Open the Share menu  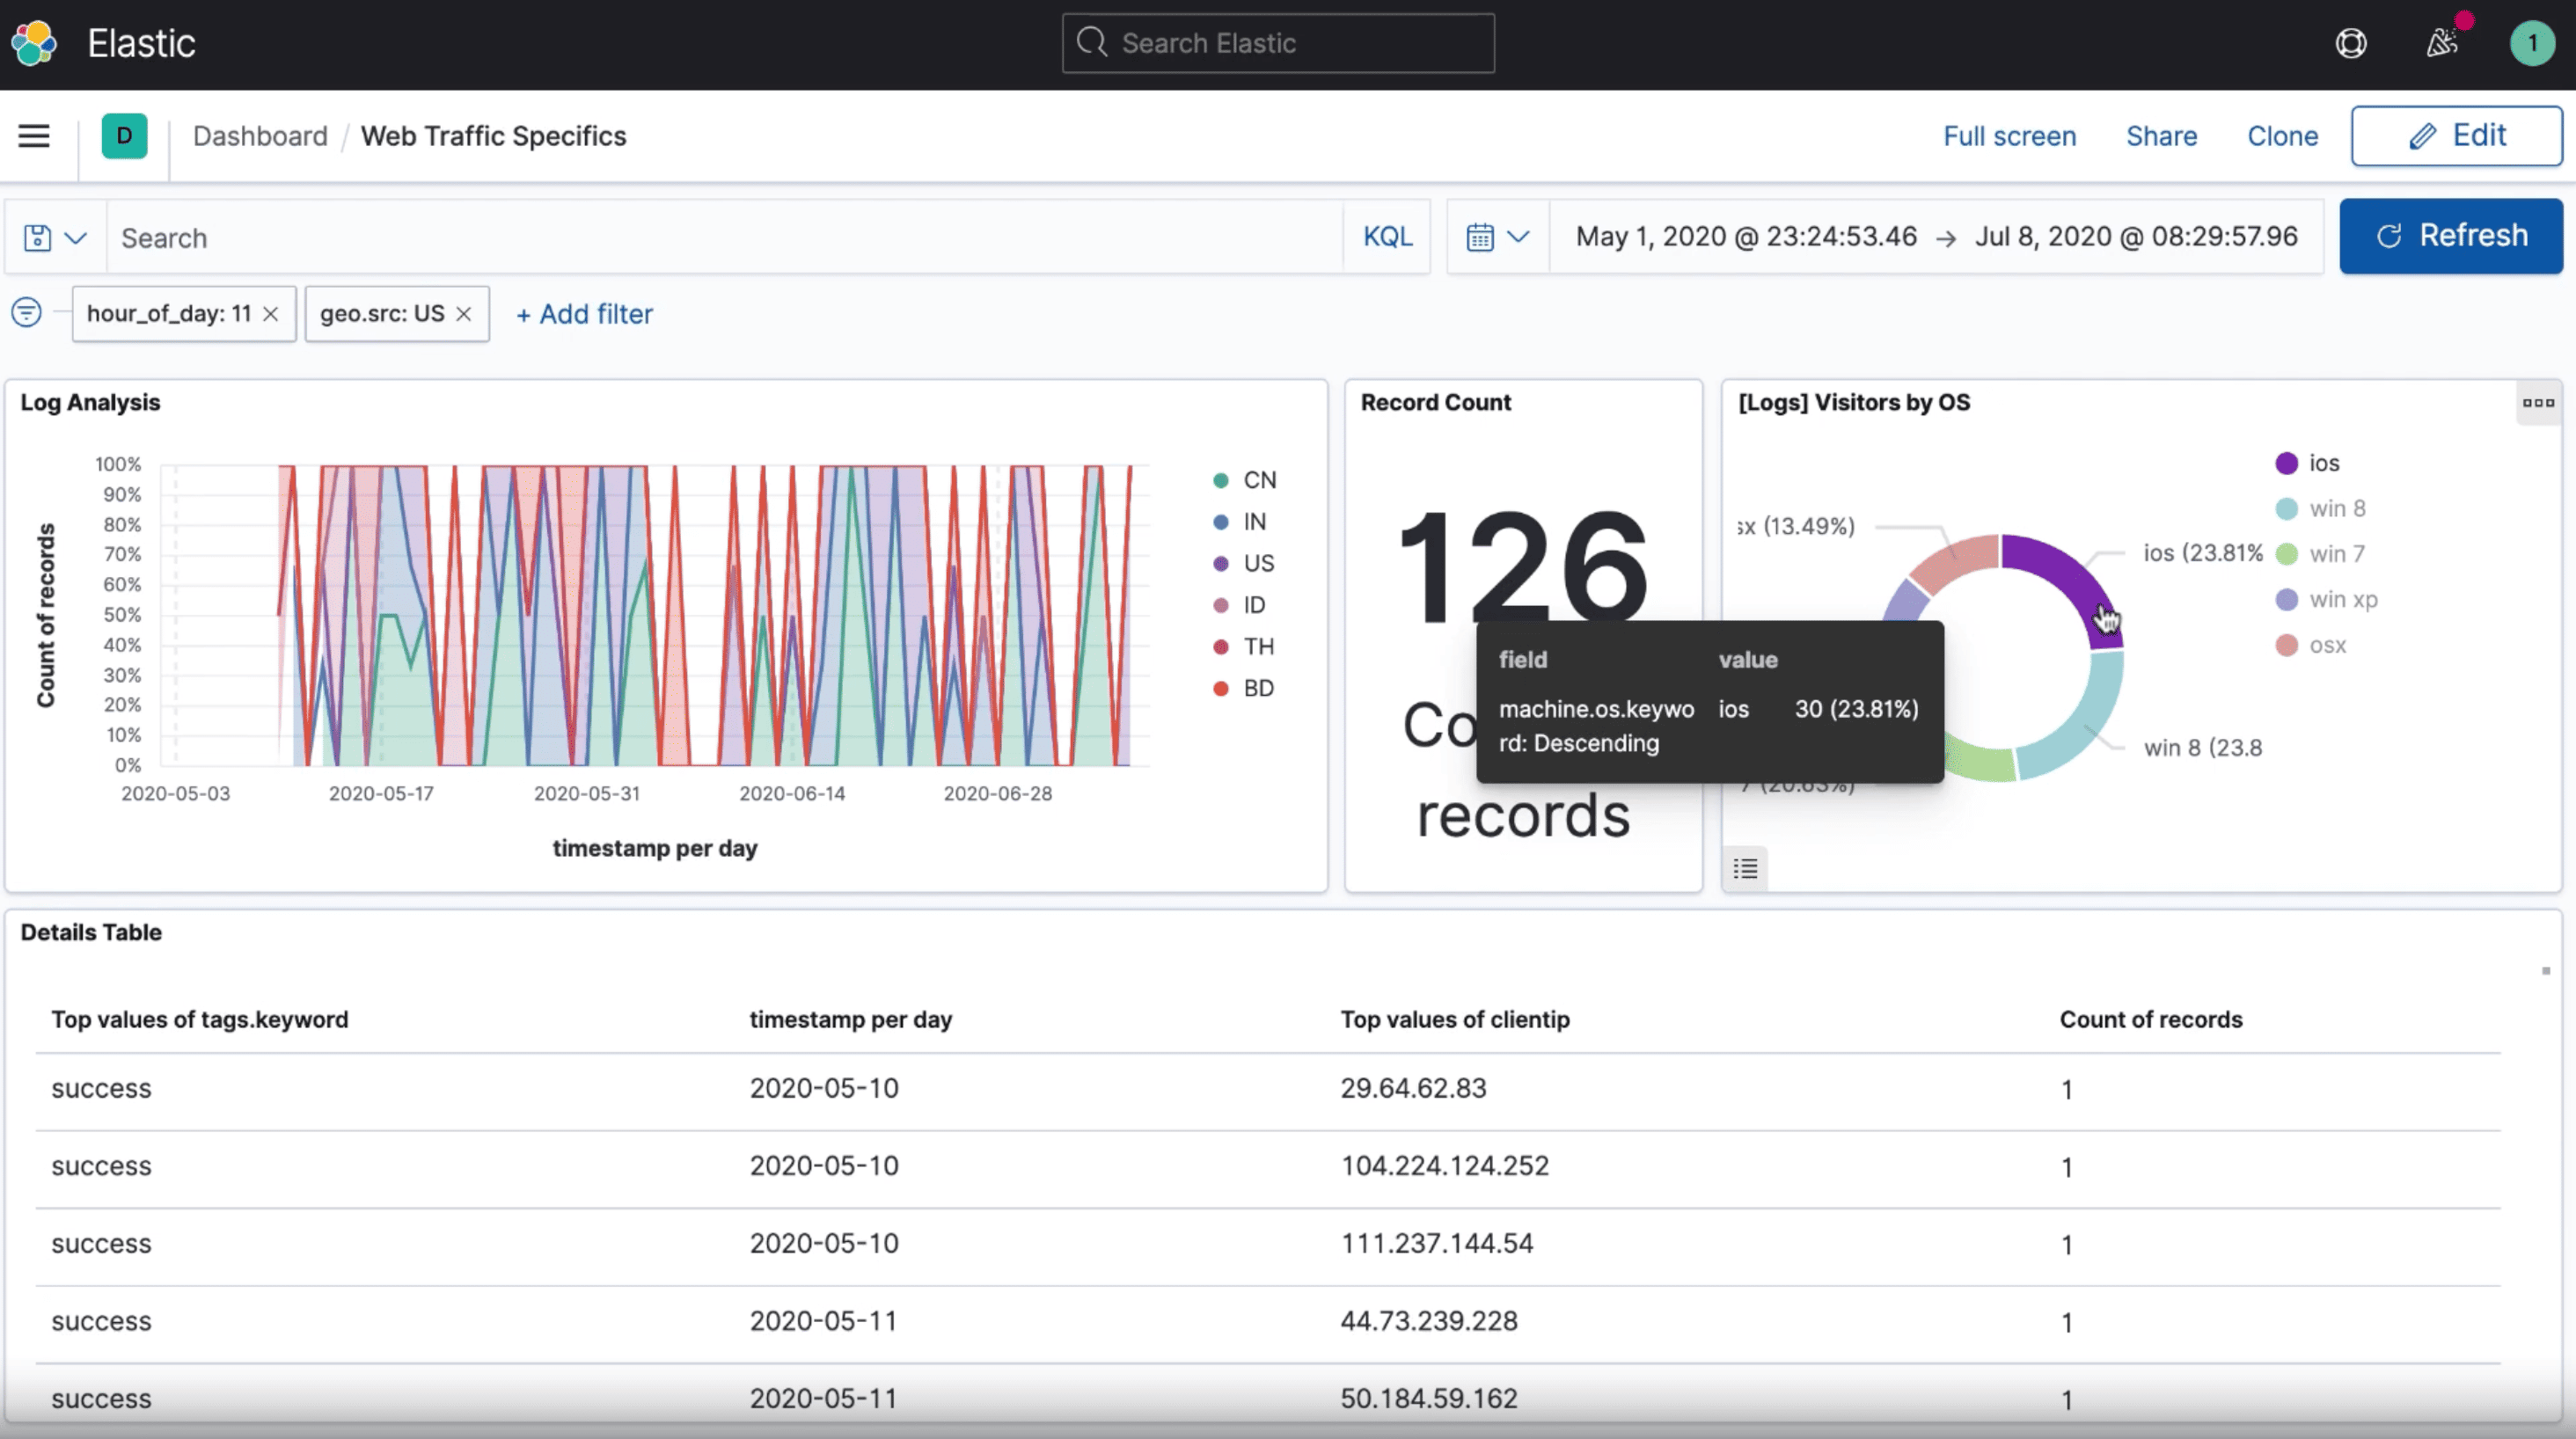[x=2161, y=136]
